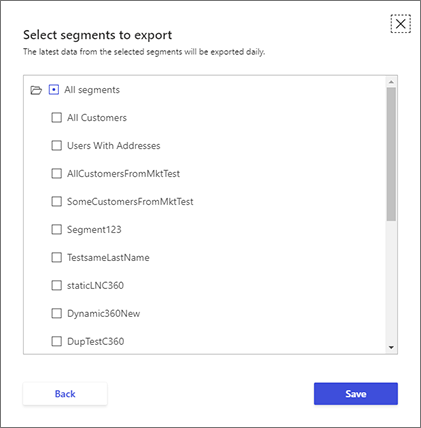Viewport: 421px width, 428px height.
Task: Click the scrollbar up arrow
Action: (x=391, y=82)
